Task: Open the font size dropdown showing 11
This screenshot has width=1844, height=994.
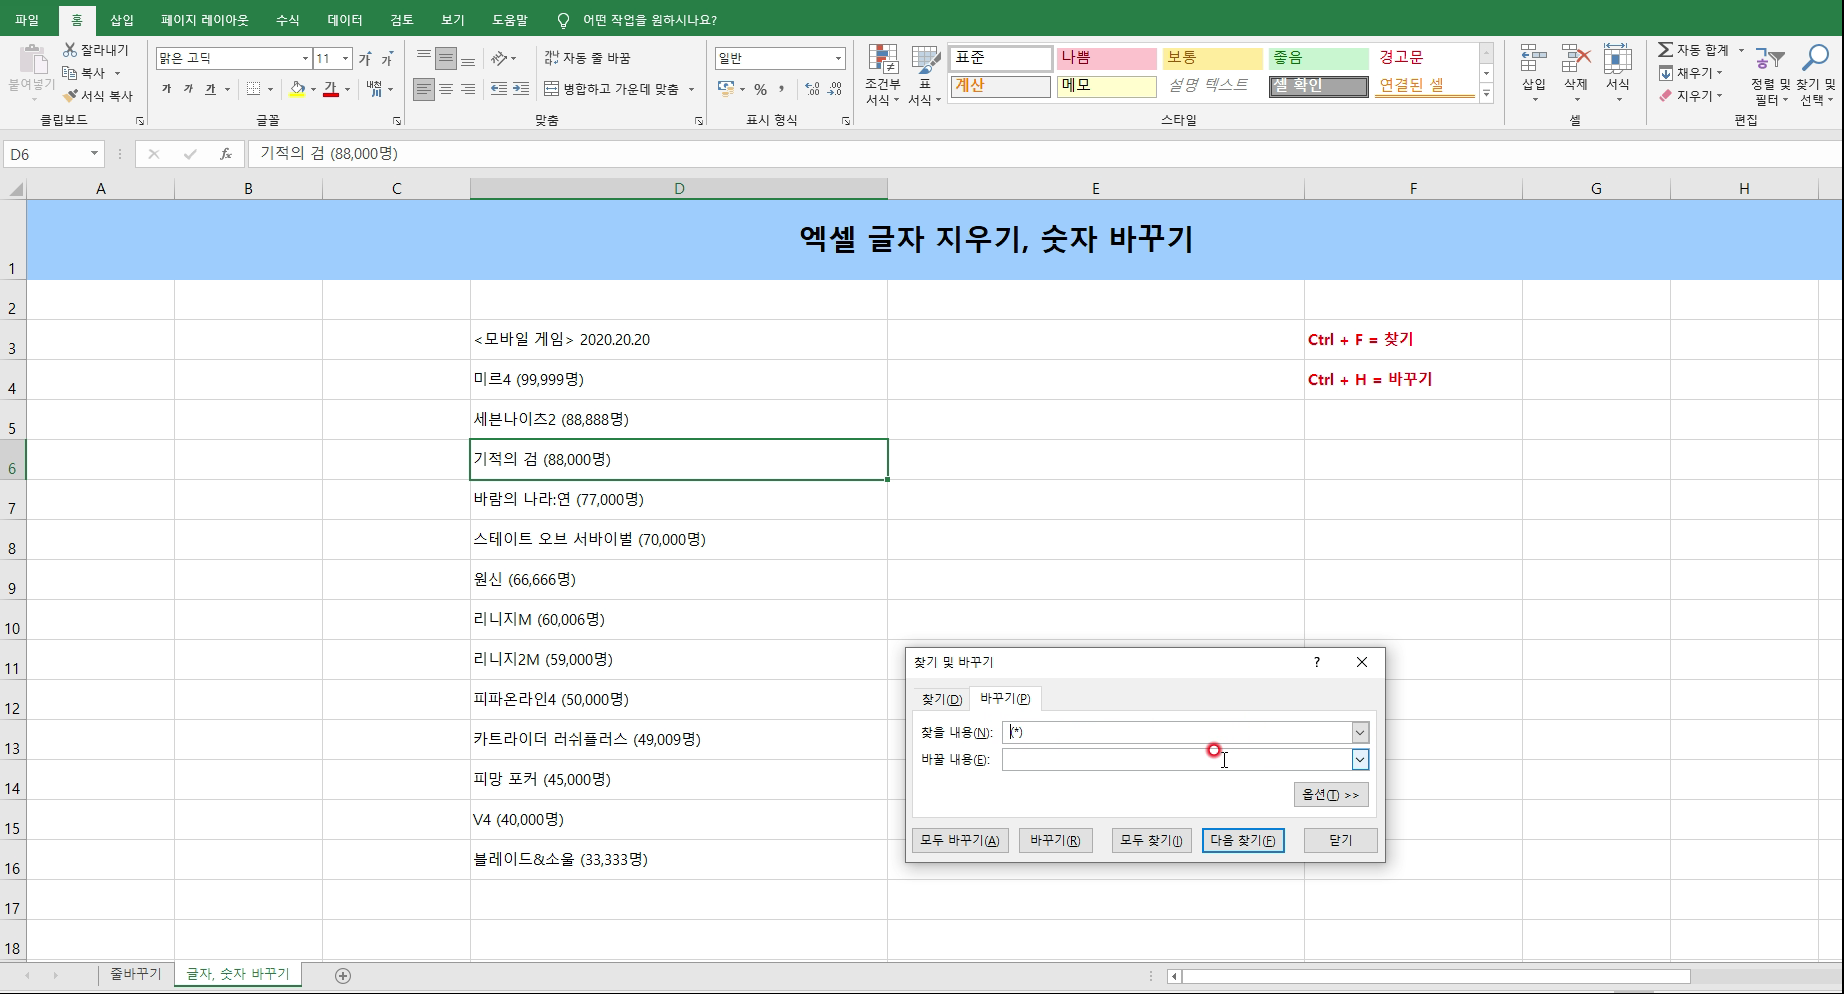Action: click(x=345, y=59)
